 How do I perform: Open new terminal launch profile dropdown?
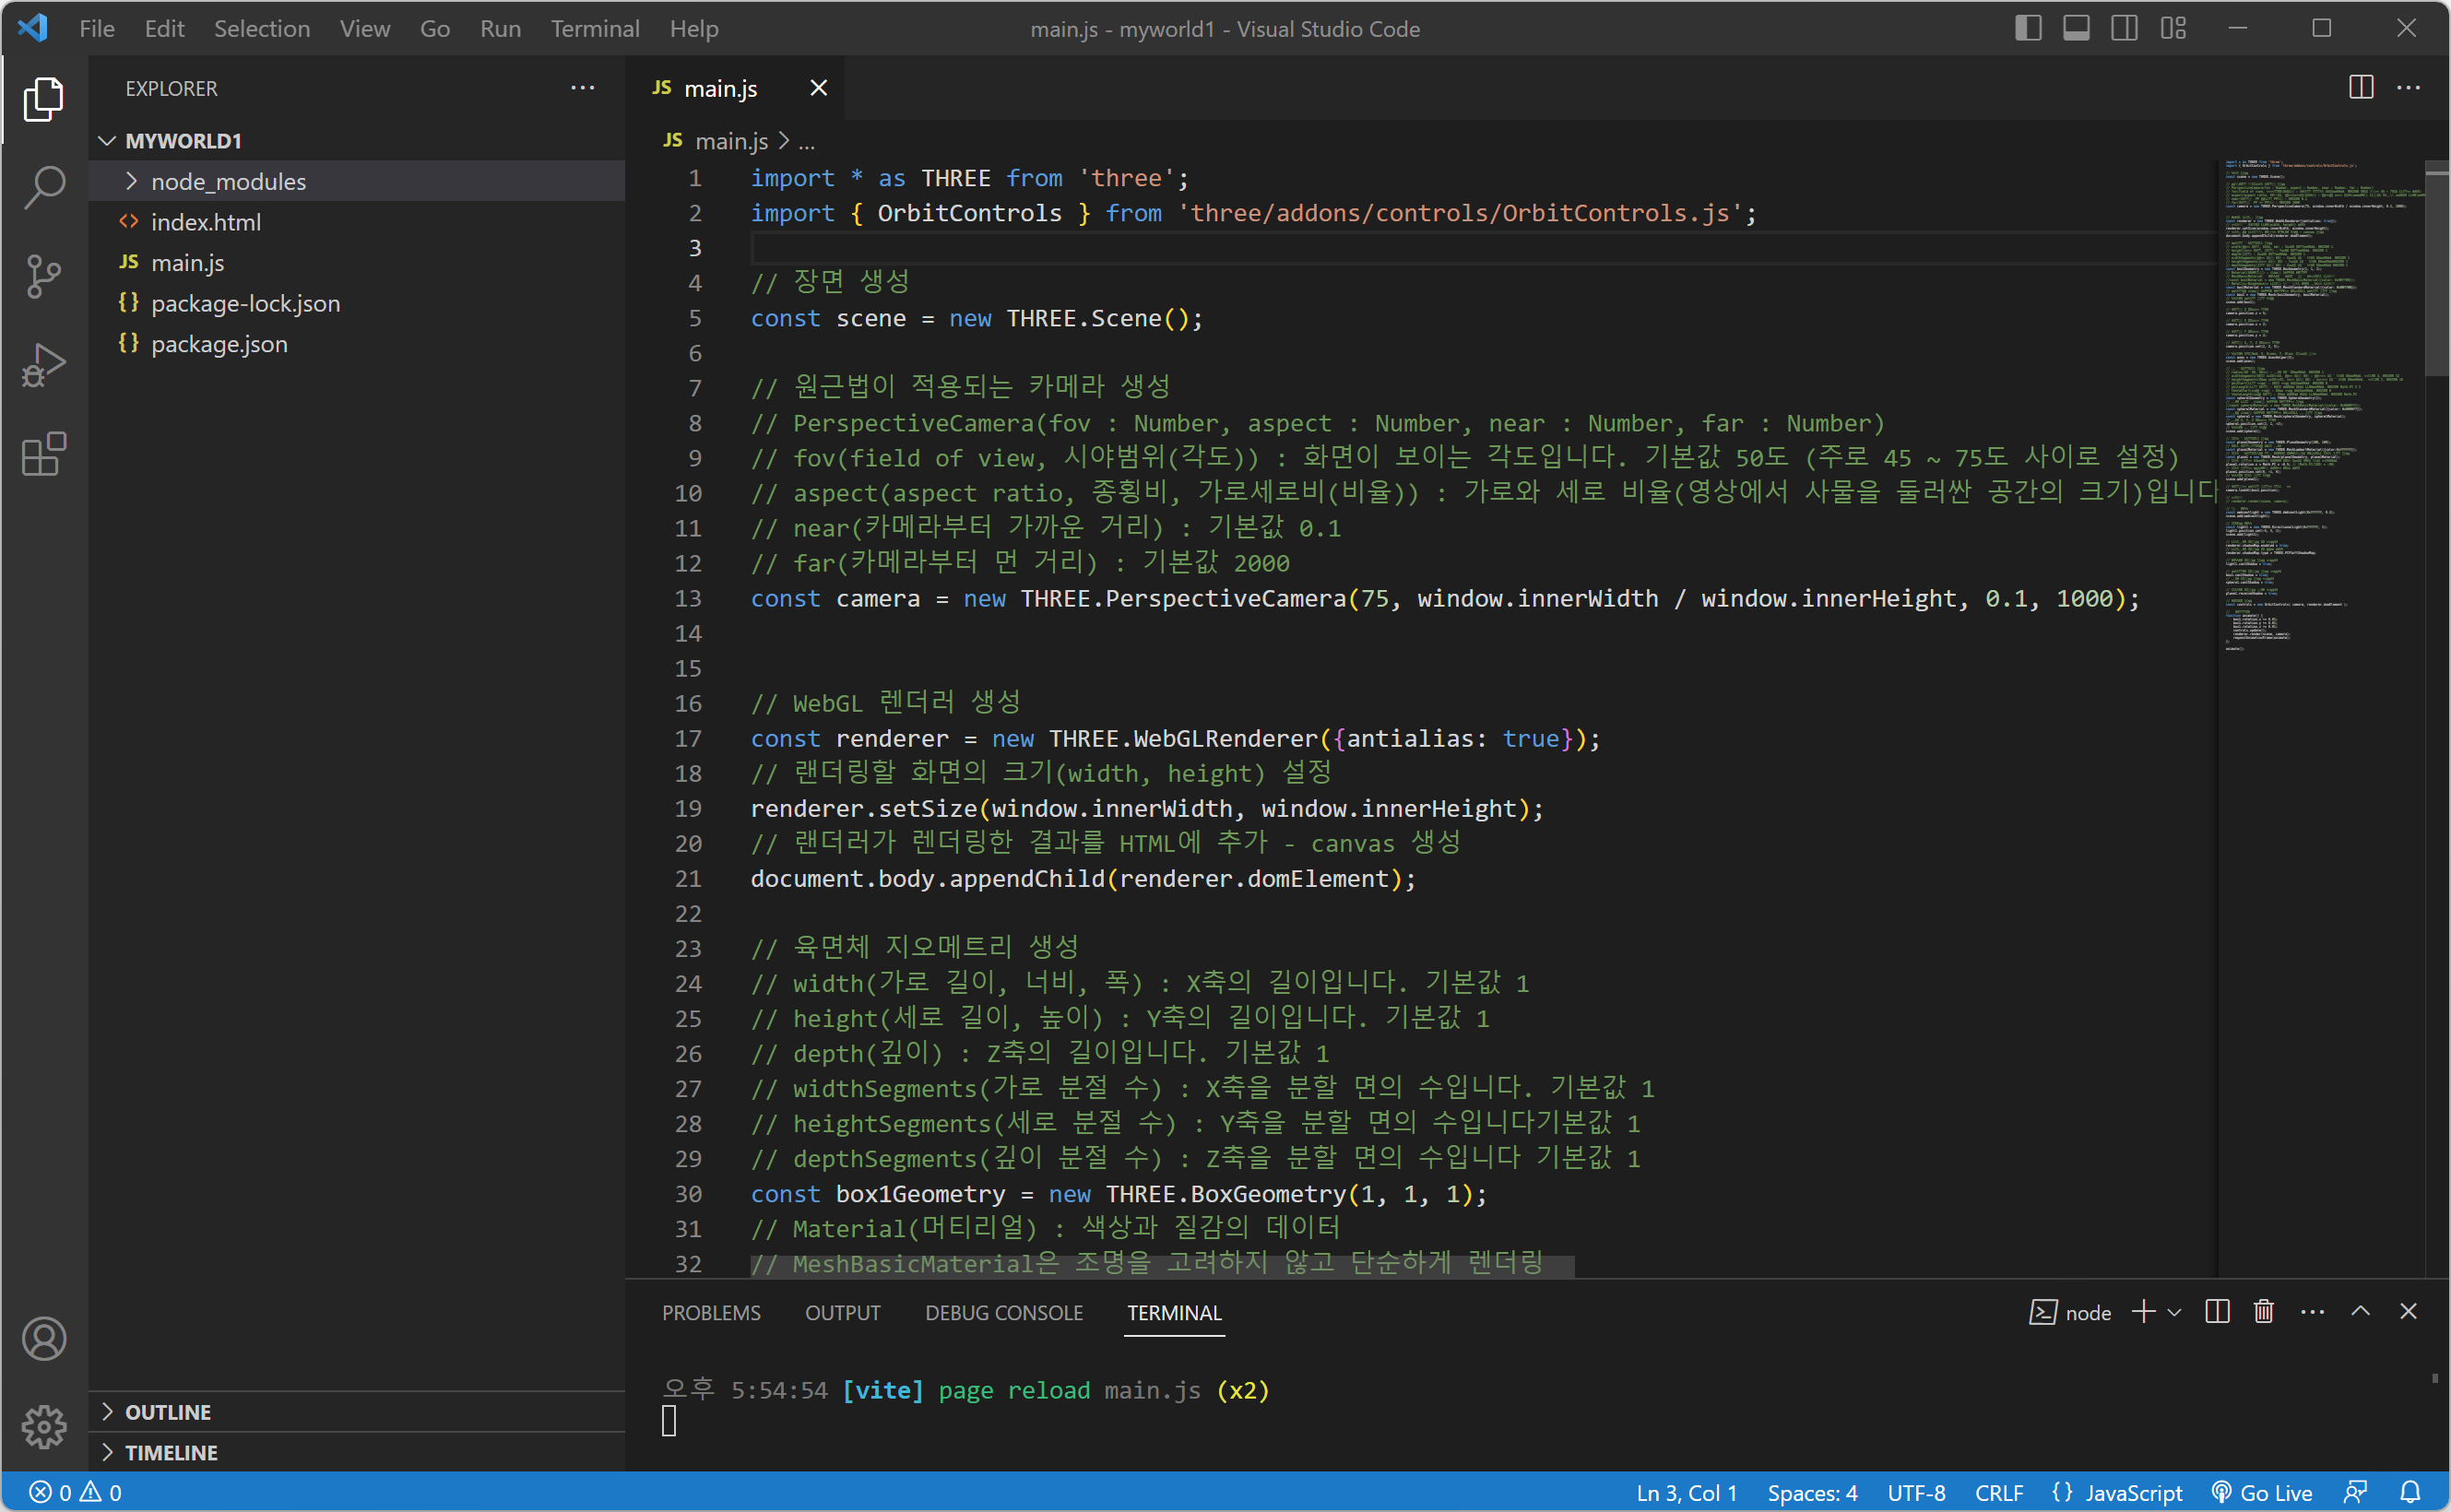coord(2174,1312)
